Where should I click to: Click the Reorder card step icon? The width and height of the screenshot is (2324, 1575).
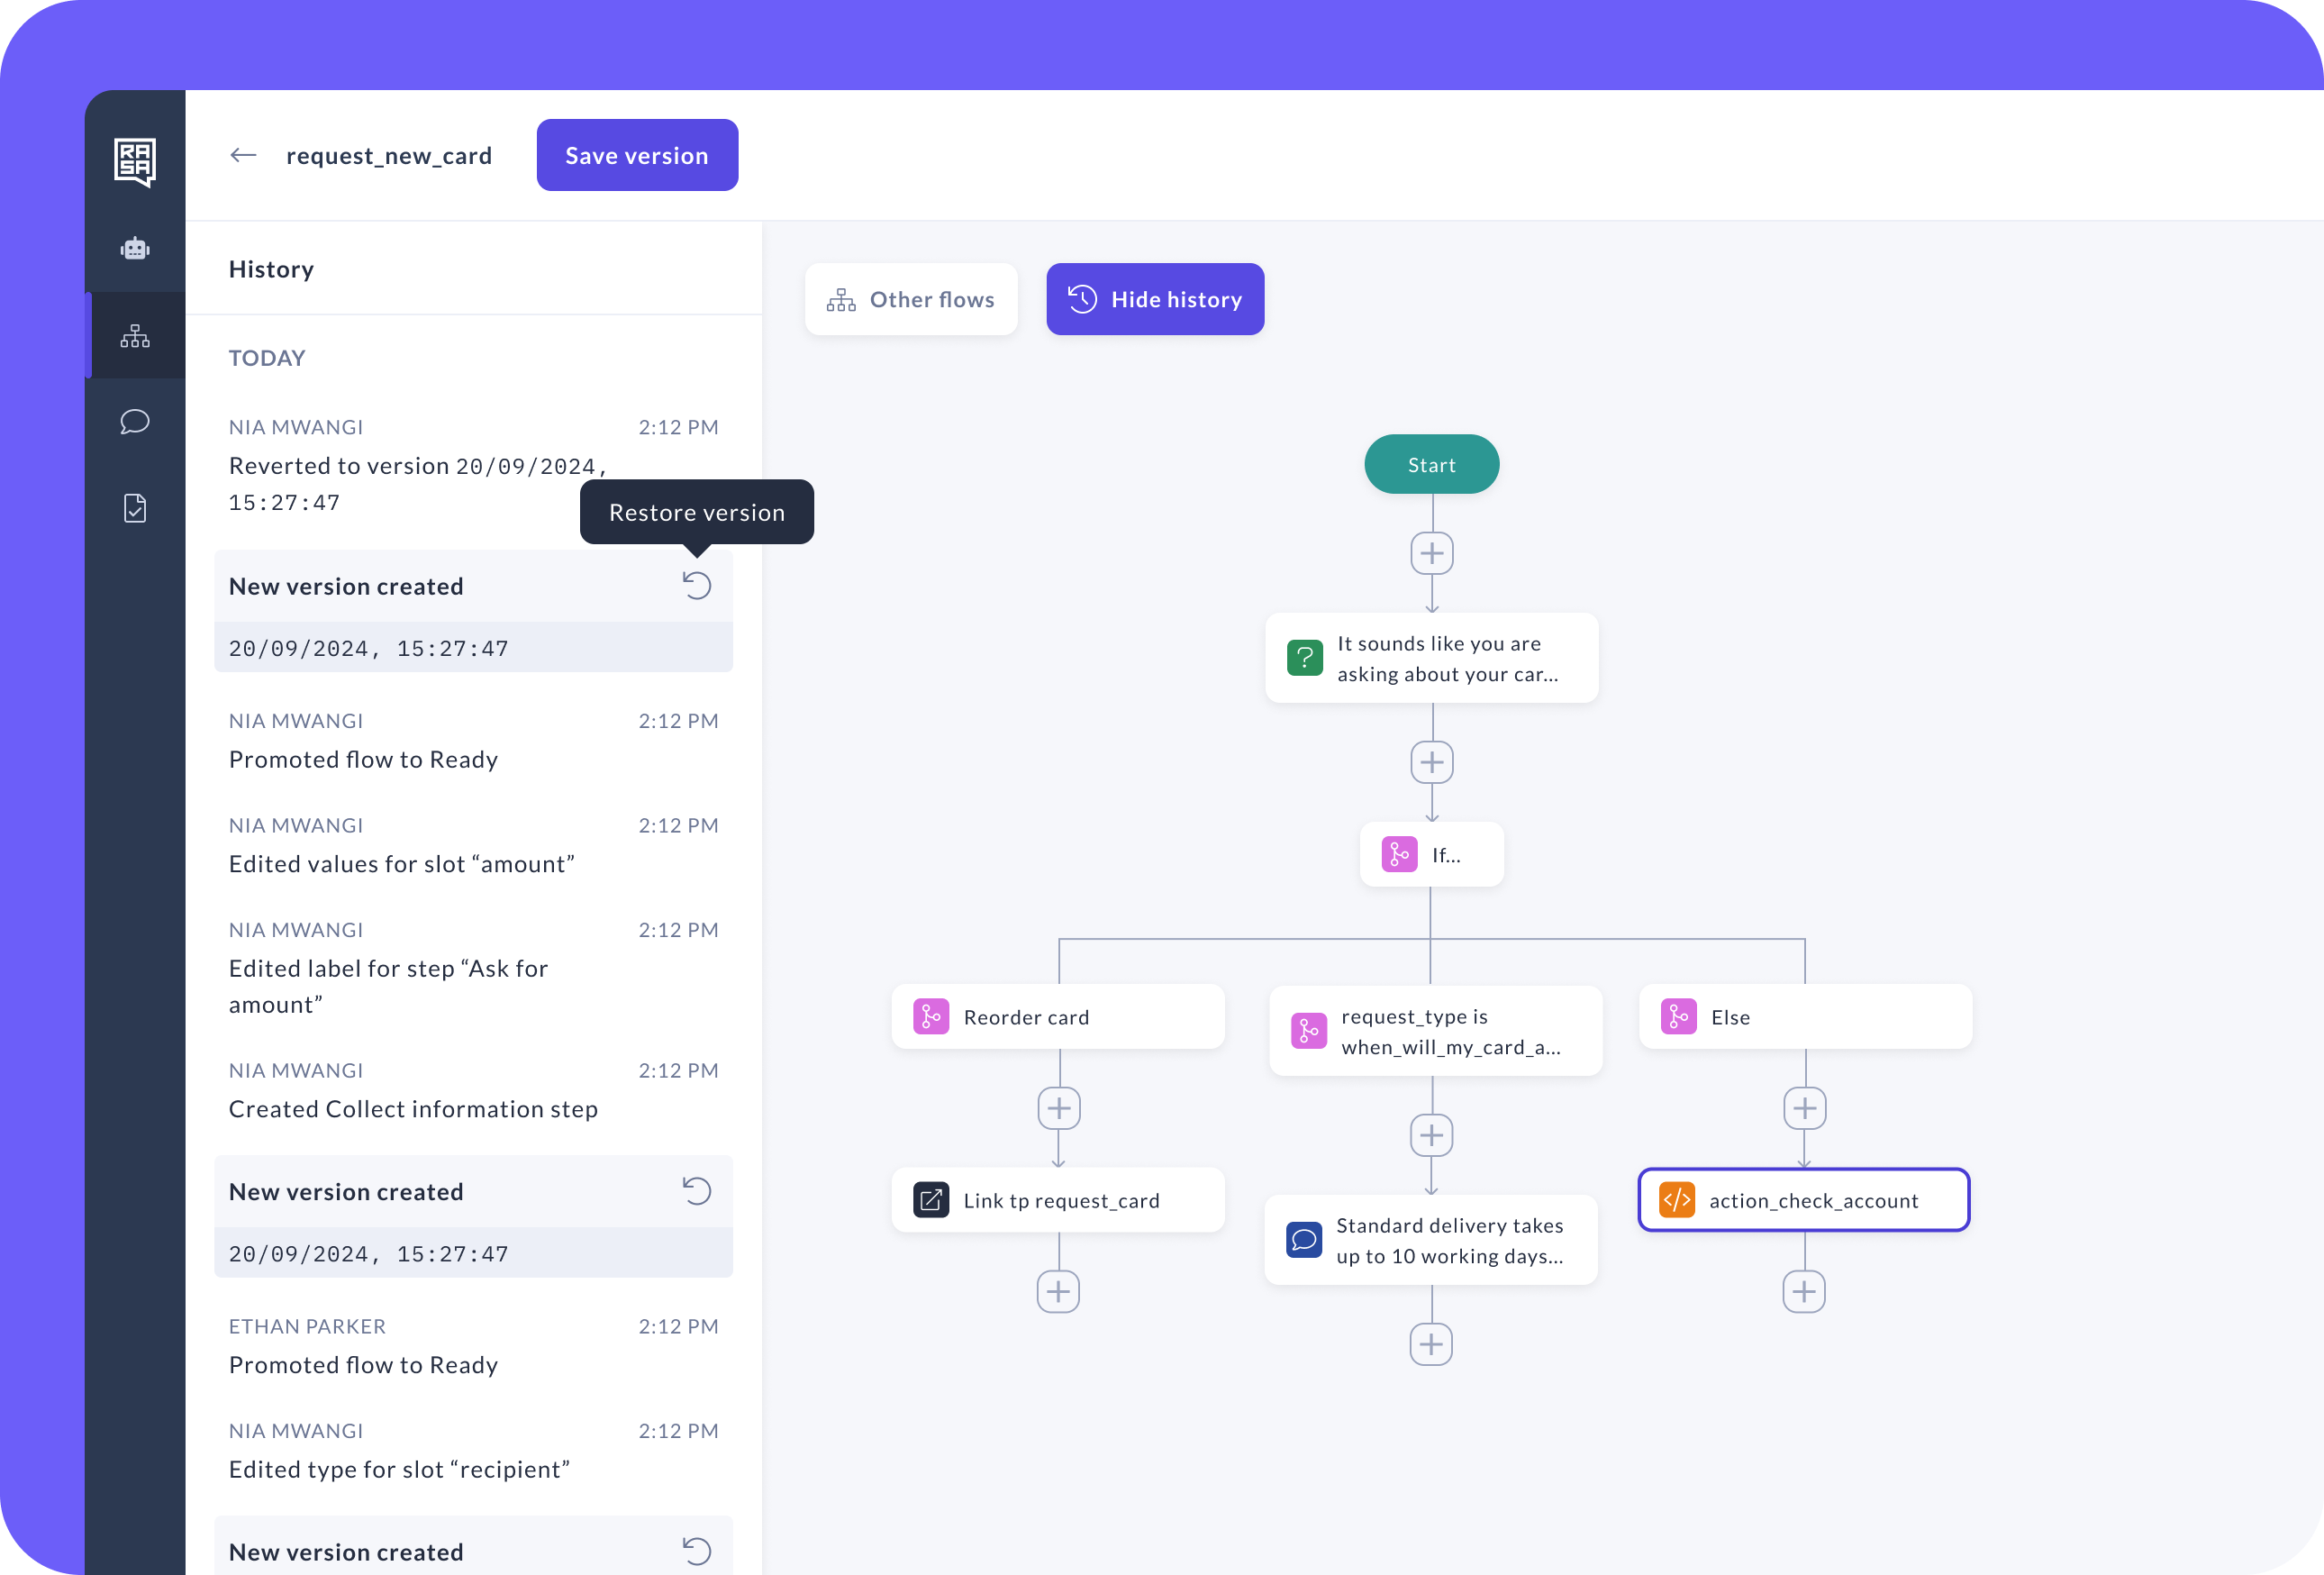tap(931, 1016)
